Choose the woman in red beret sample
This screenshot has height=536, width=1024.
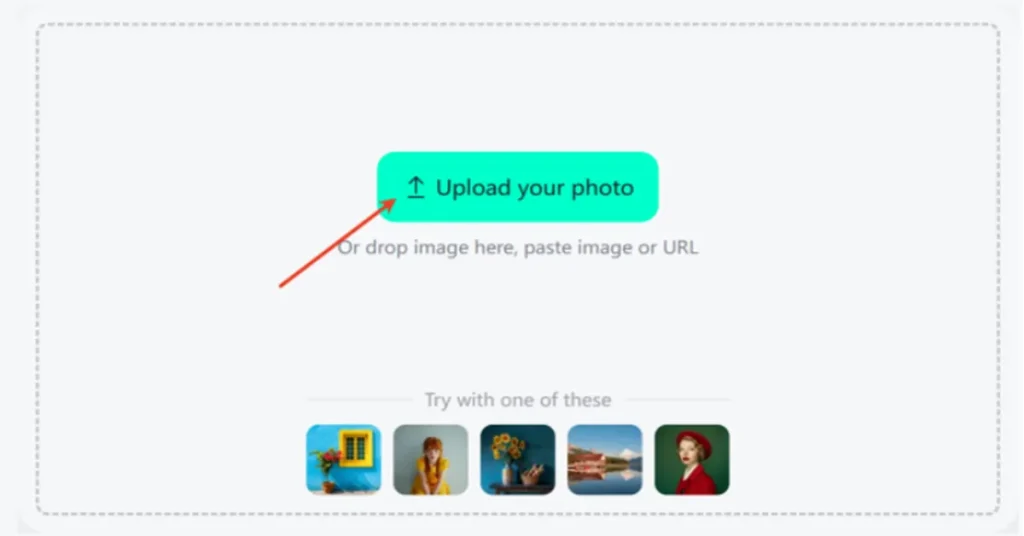(x=692, y=460)
